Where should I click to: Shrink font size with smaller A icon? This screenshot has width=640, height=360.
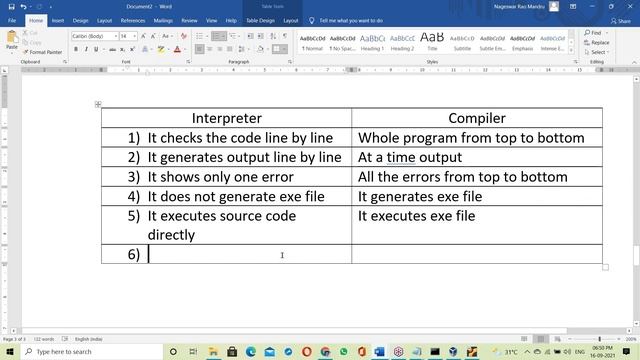pos(153,36)
